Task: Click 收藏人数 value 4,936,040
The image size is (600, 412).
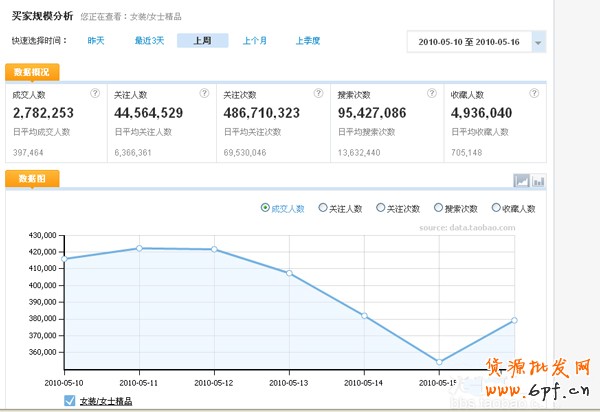Action: [481, 113]
